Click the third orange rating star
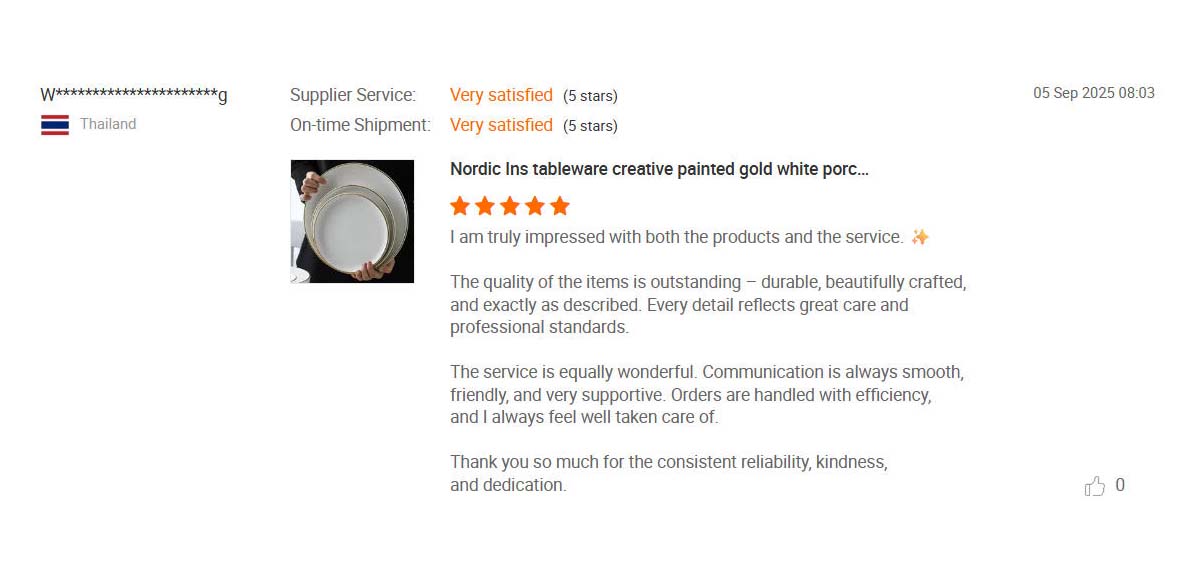The height and width of the screenshot is (580, 1200). point(510,206)
